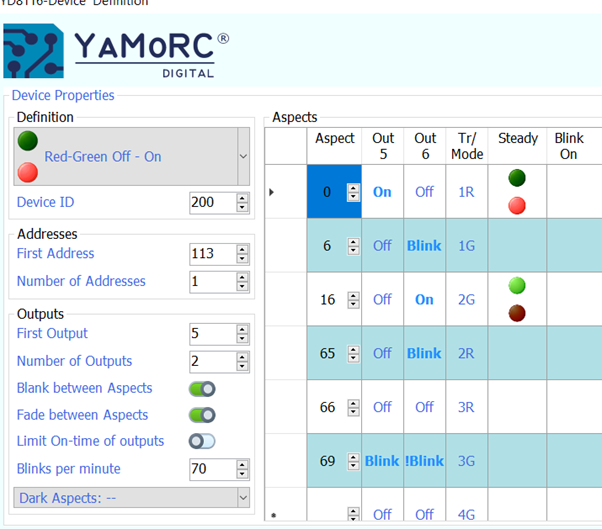Click the signal icon in Definition box
This screenshot has width=602, height=529.
click(x=28, y=156)
